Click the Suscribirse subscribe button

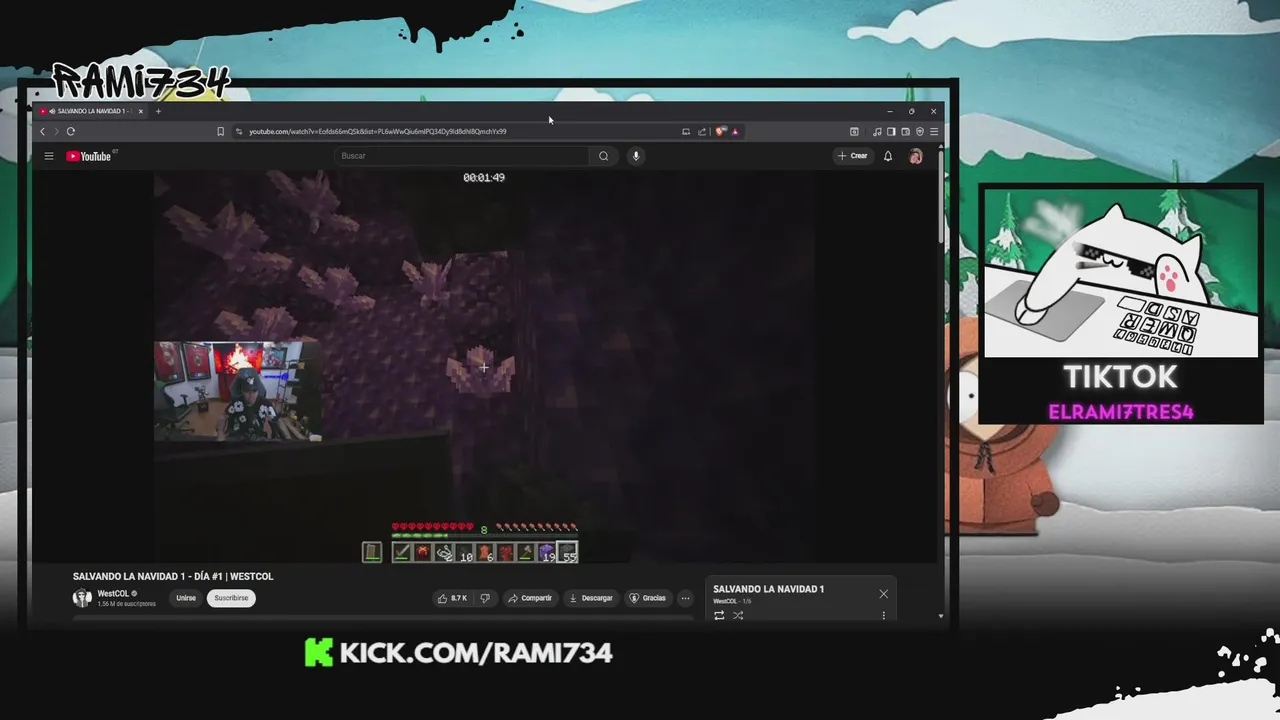click(x=231, y=598)
